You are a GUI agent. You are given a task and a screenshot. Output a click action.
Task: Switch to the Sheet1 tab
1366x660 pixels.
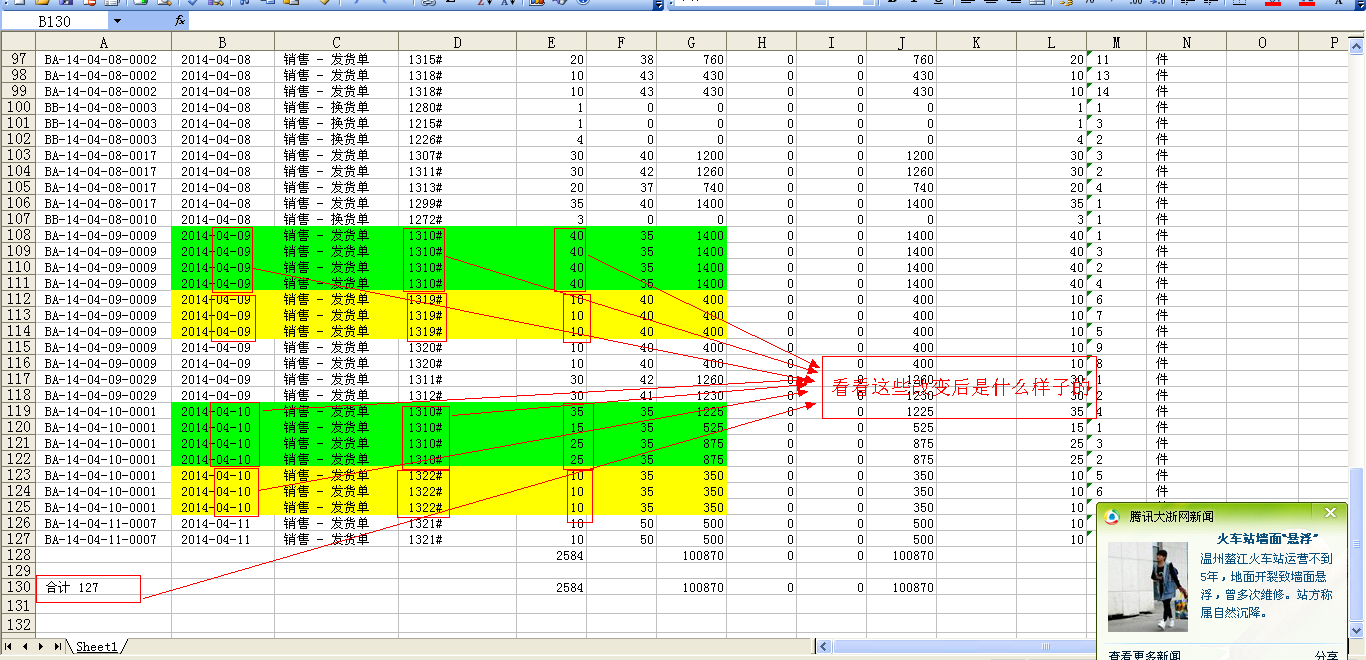click(96, 647)
